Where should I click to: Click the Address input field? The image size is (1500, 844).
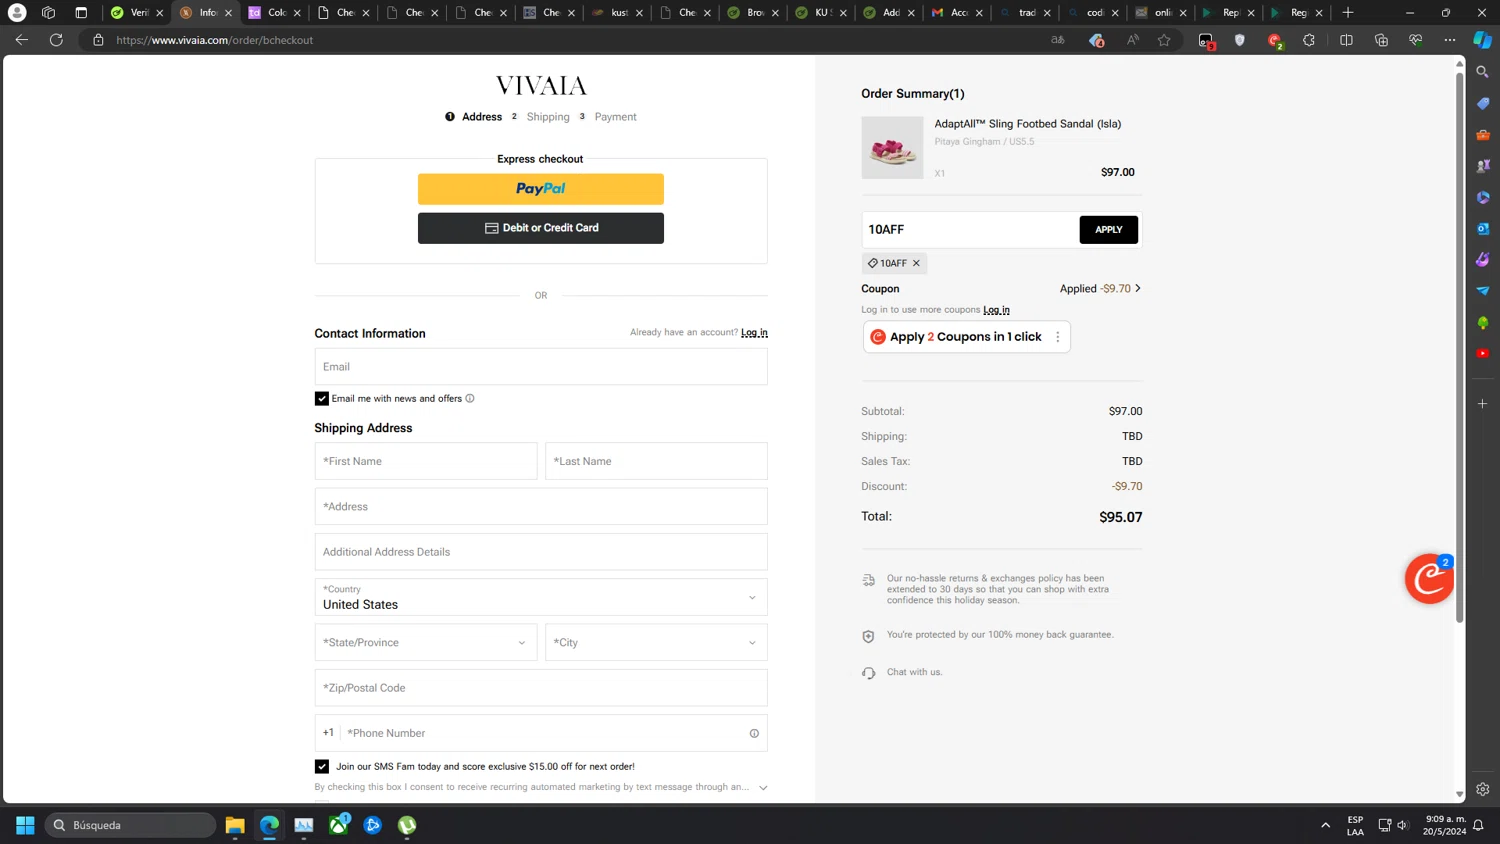[540, 506]
